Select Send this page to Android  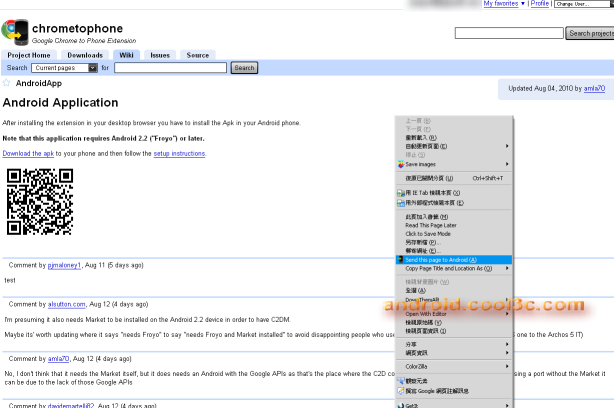(x=453, y=260)
